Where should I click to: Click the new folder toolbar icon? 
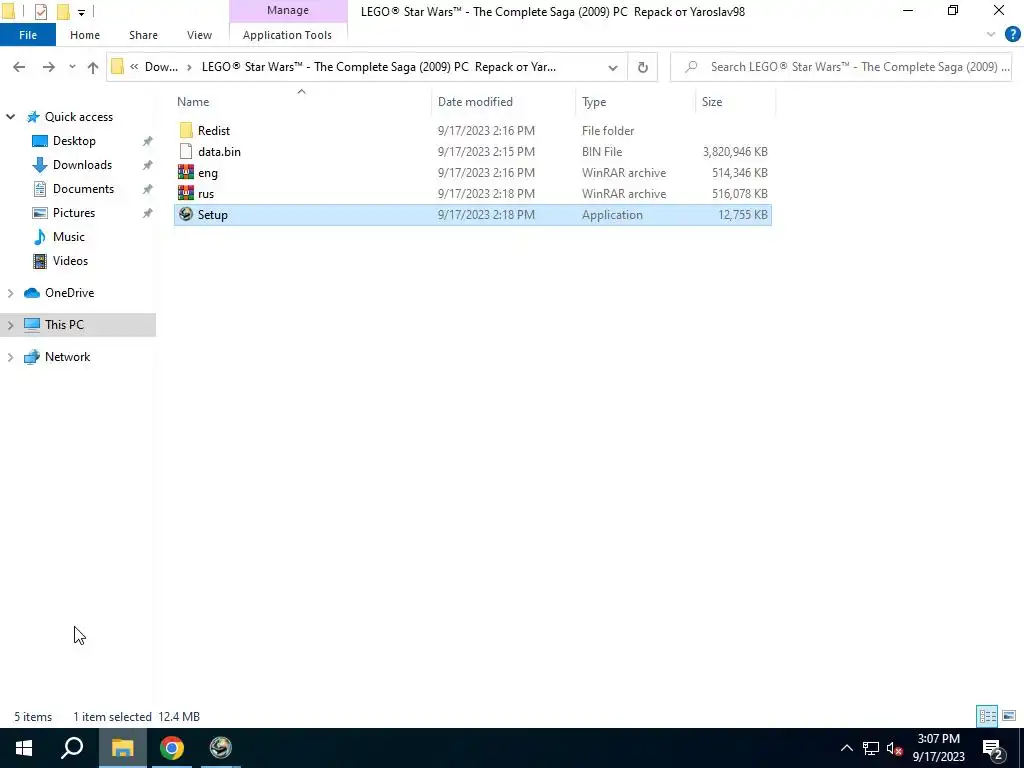point(63,12)
